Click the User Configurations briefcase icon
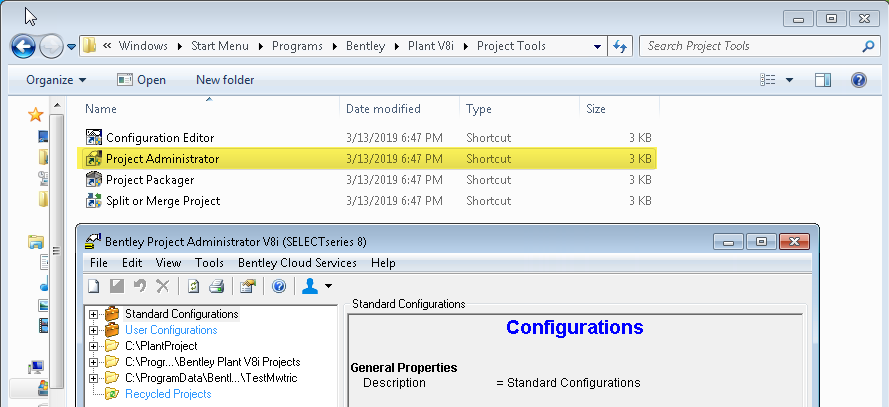The height and width of the screenshot is (407, 889). (x=112, y=329)
